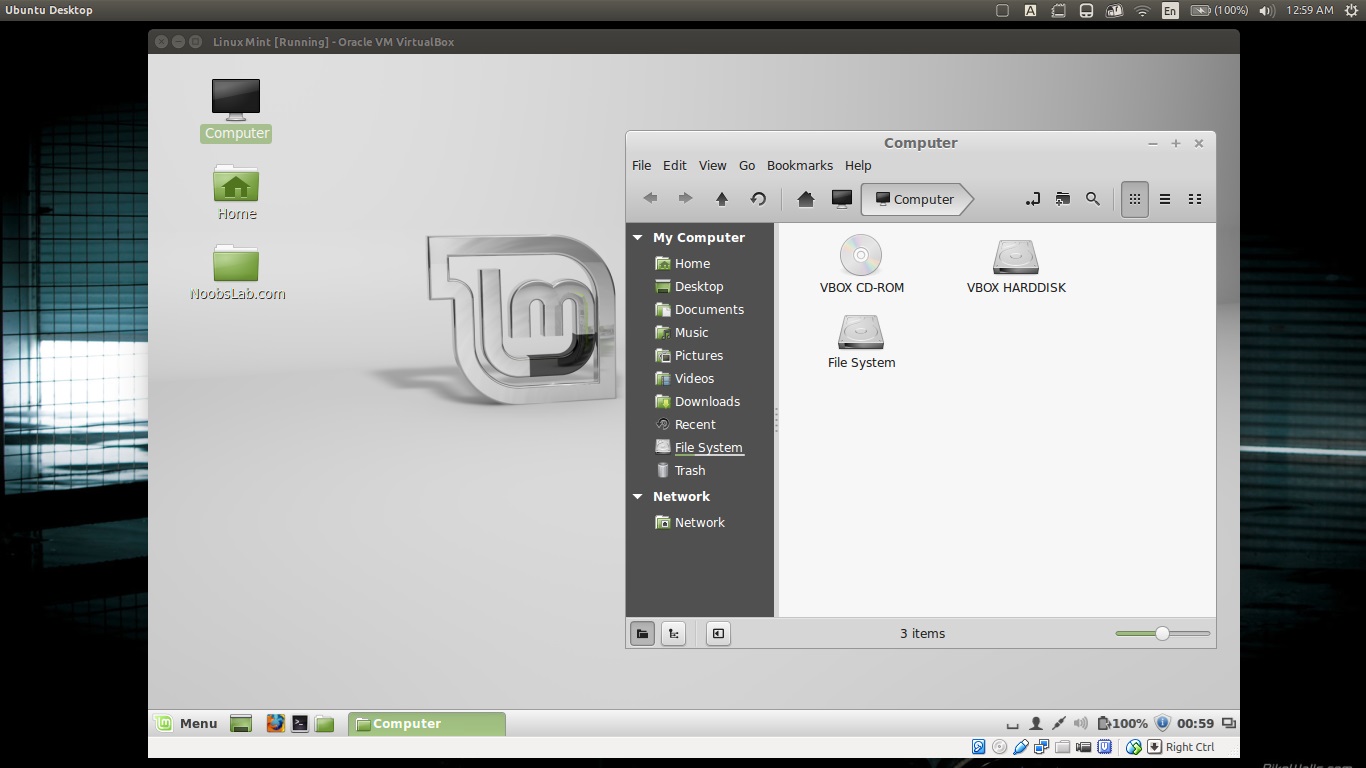Viewport: 1366px width, 768px height.
Task: Show the places sidebar pane
Action: click(643, 633)
